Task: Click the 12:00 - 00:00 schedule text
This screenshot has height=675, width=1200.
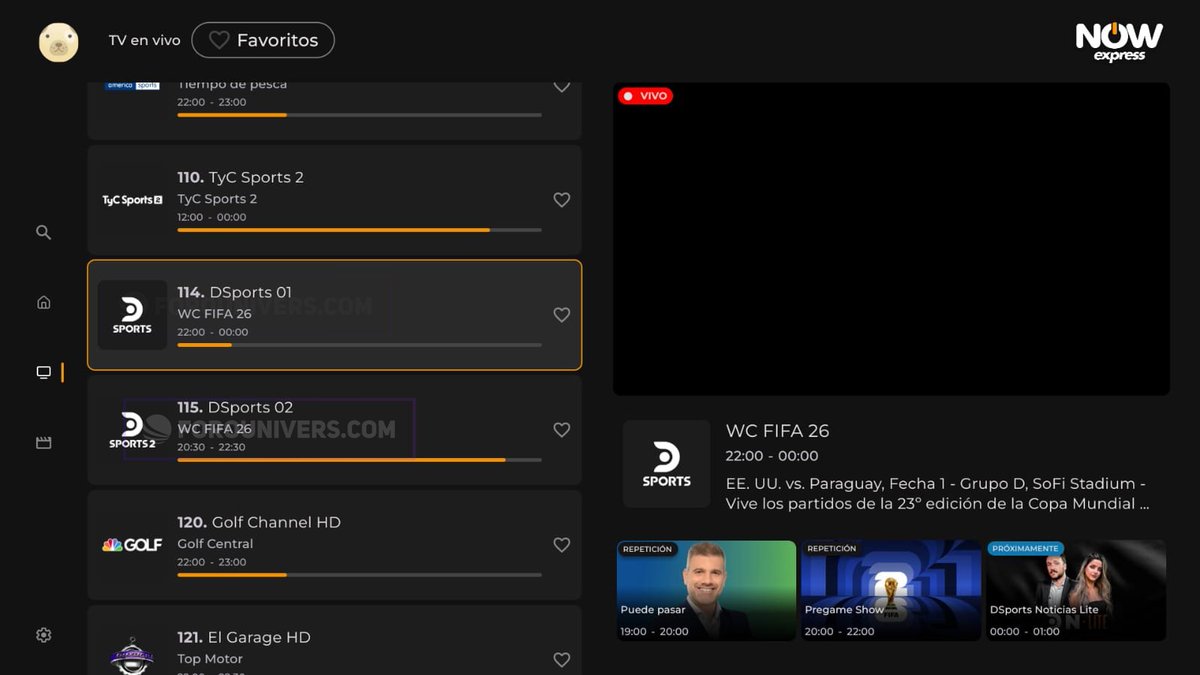Action: (212, 217)
